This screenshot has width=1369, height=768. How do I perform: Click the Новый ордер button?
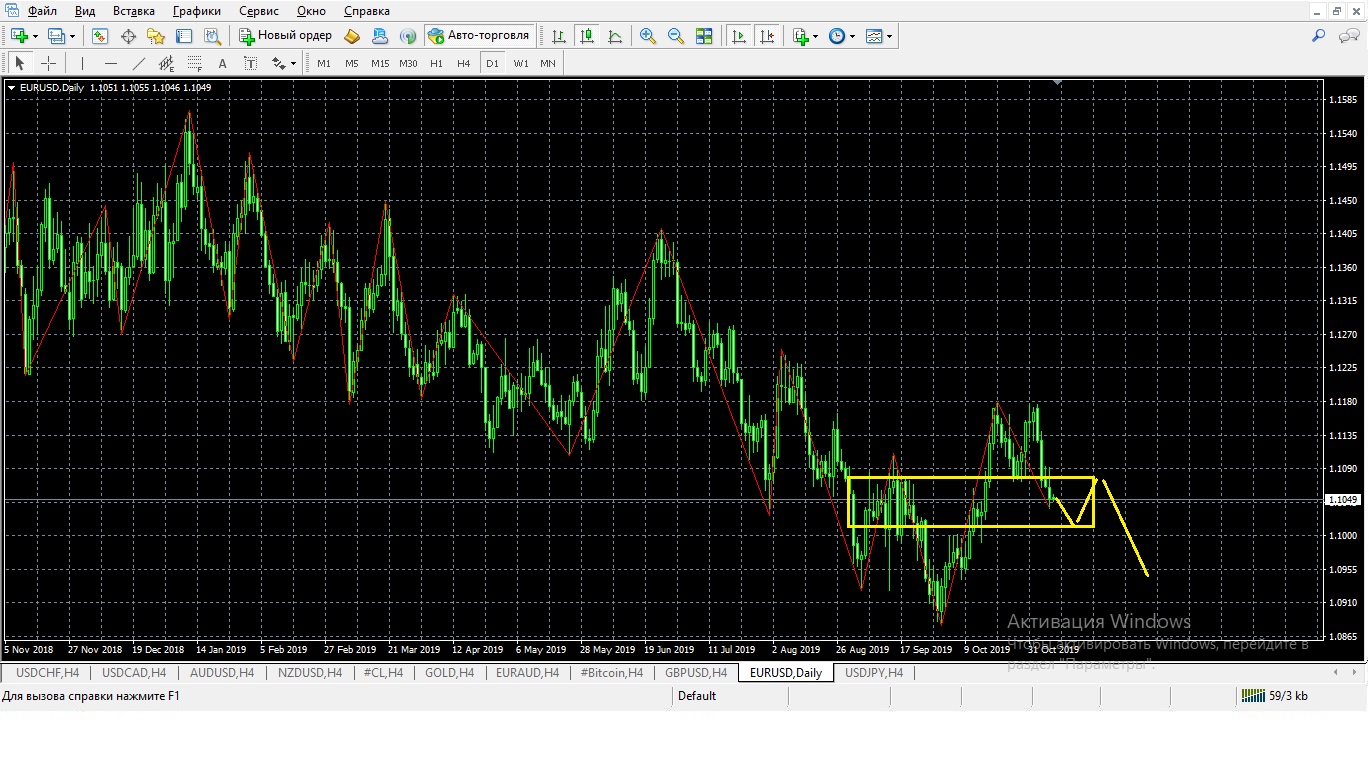[x=286, y=36]
